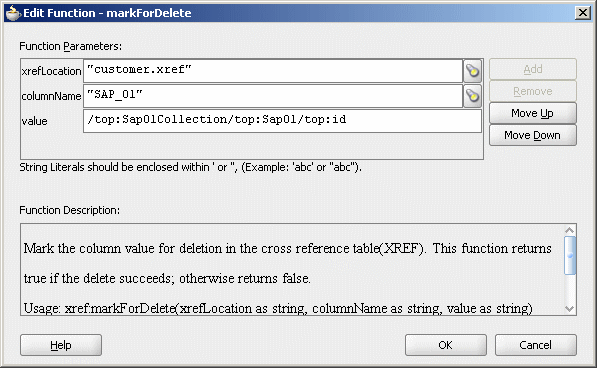Screen dimensions: 597x368
Task: Click the flashlight icon beside columnName field
Action: click(473, 96)
